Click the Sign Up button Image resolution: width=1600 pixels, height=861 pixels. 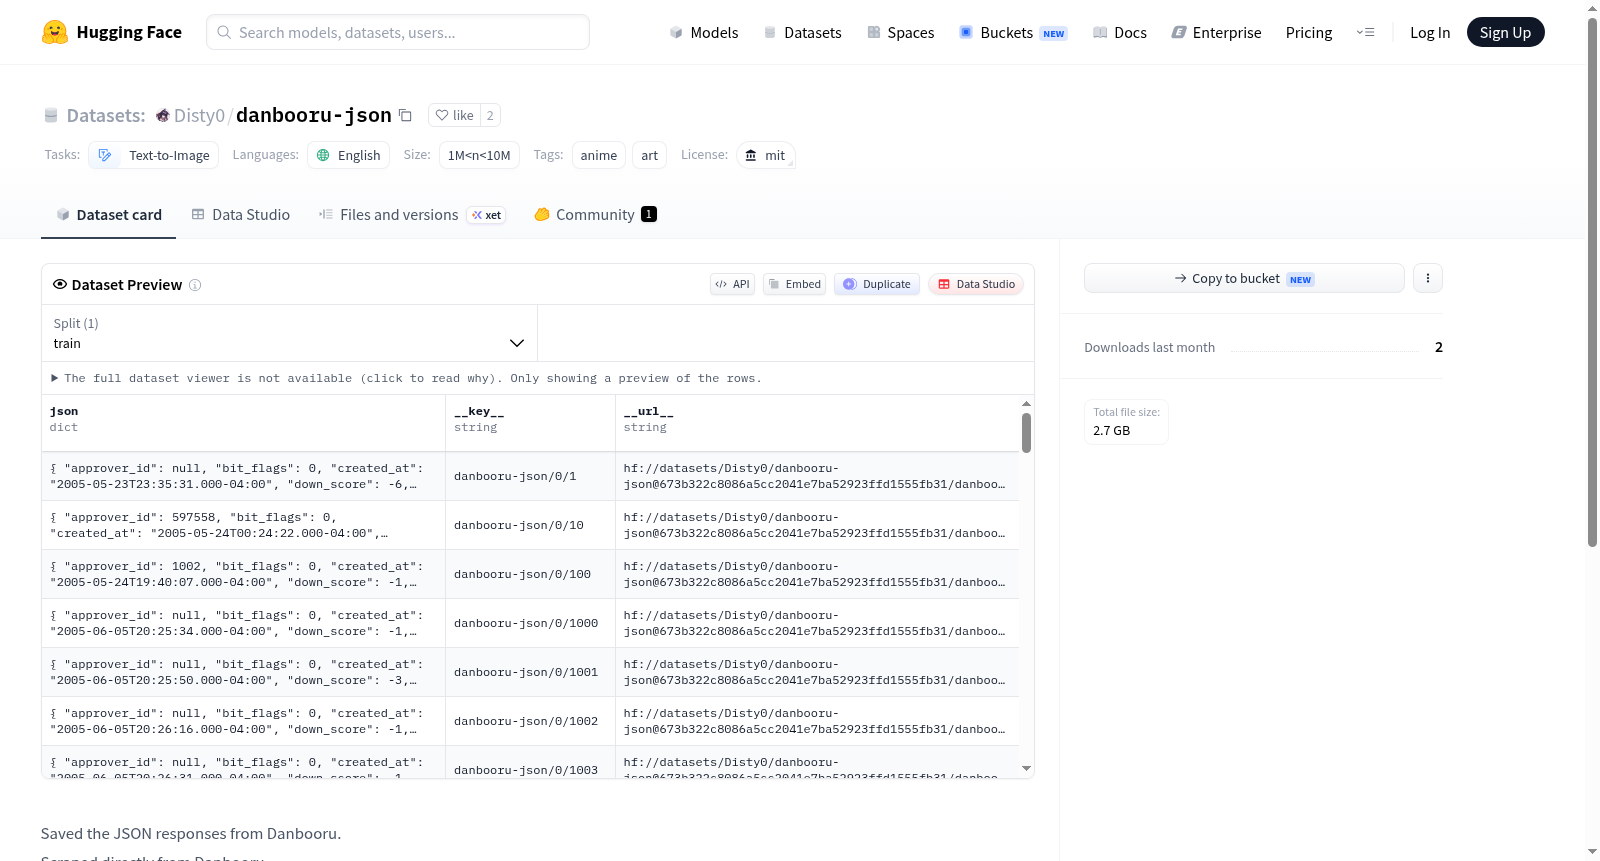coord(1505,32)
